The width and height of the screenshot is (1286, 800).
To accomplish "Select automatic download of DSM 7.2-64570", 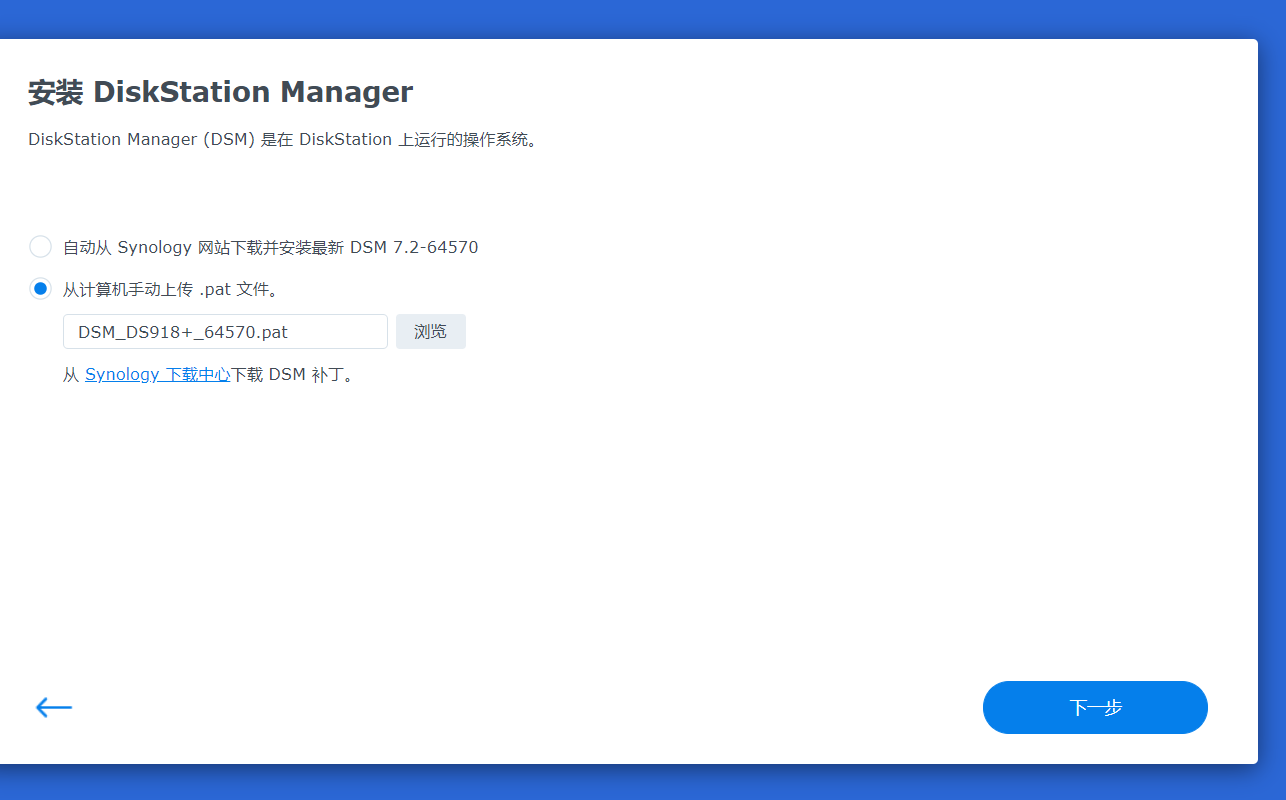I will tap(40, 247).
